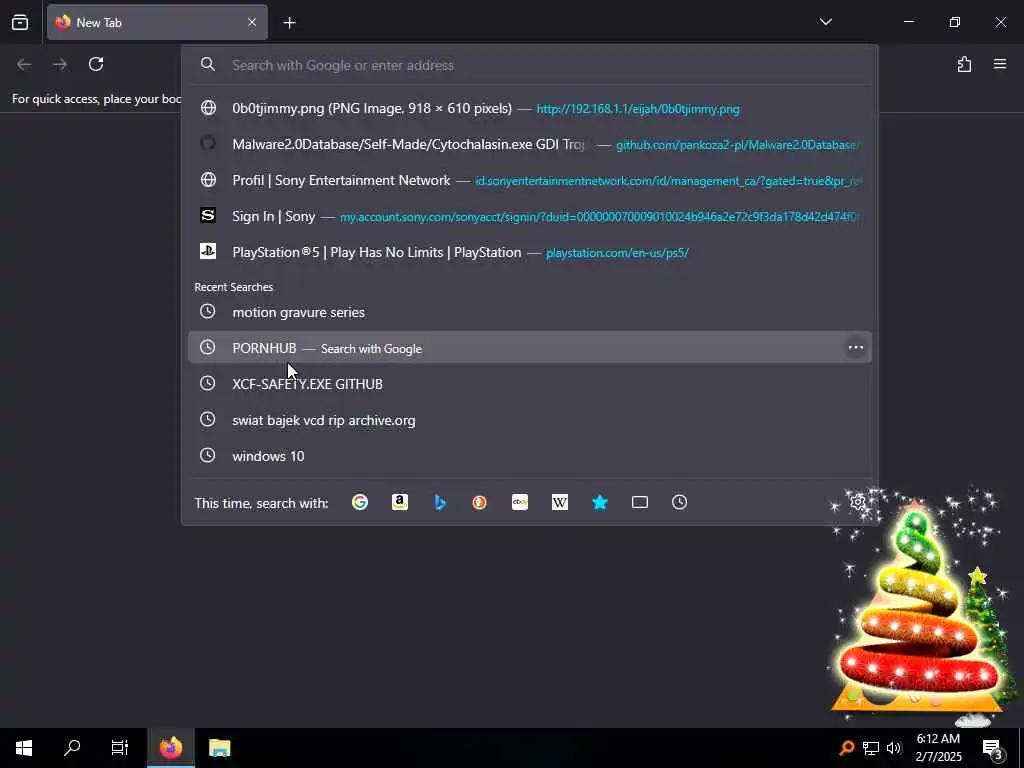Select recent search XCF-SAFETY.EXE GITHUB
The height and width of the screenshot is (768, 1024).
tap(530, 384)
